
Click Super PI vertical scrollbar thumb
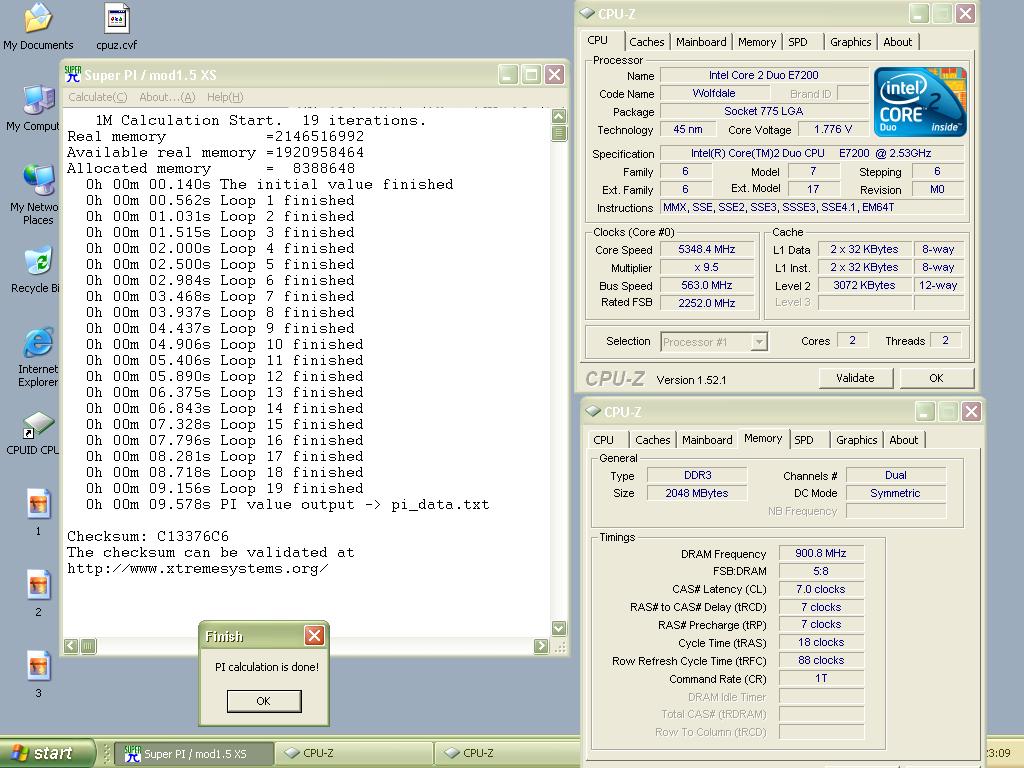[559, 133]
